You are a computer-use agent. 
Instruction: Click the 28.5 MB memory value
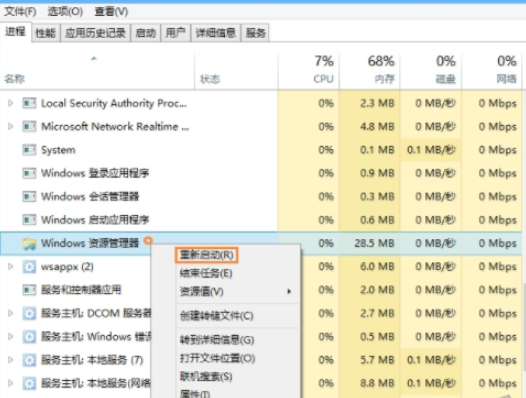[374, 243]
